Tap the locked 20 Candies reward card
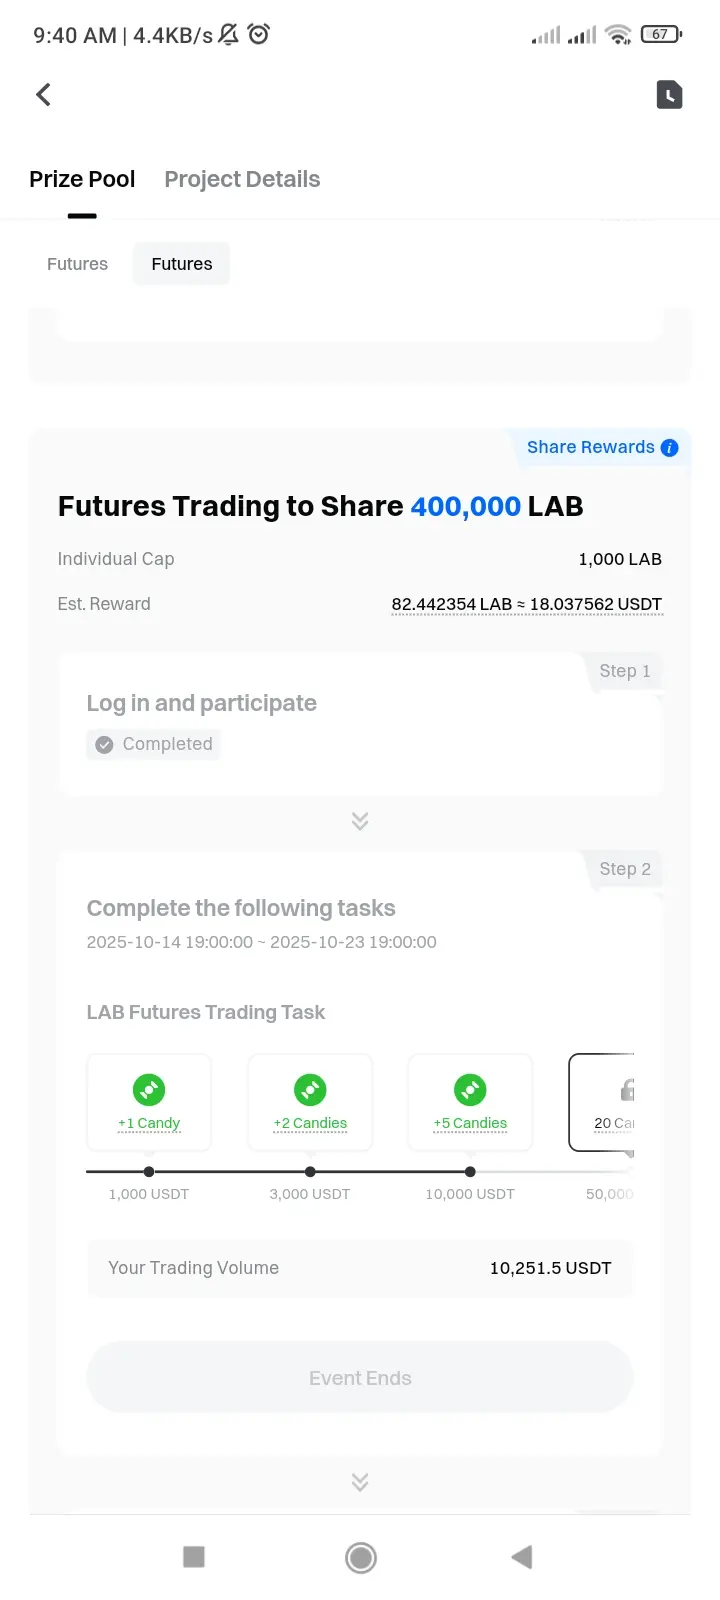 click(603, 1102)
